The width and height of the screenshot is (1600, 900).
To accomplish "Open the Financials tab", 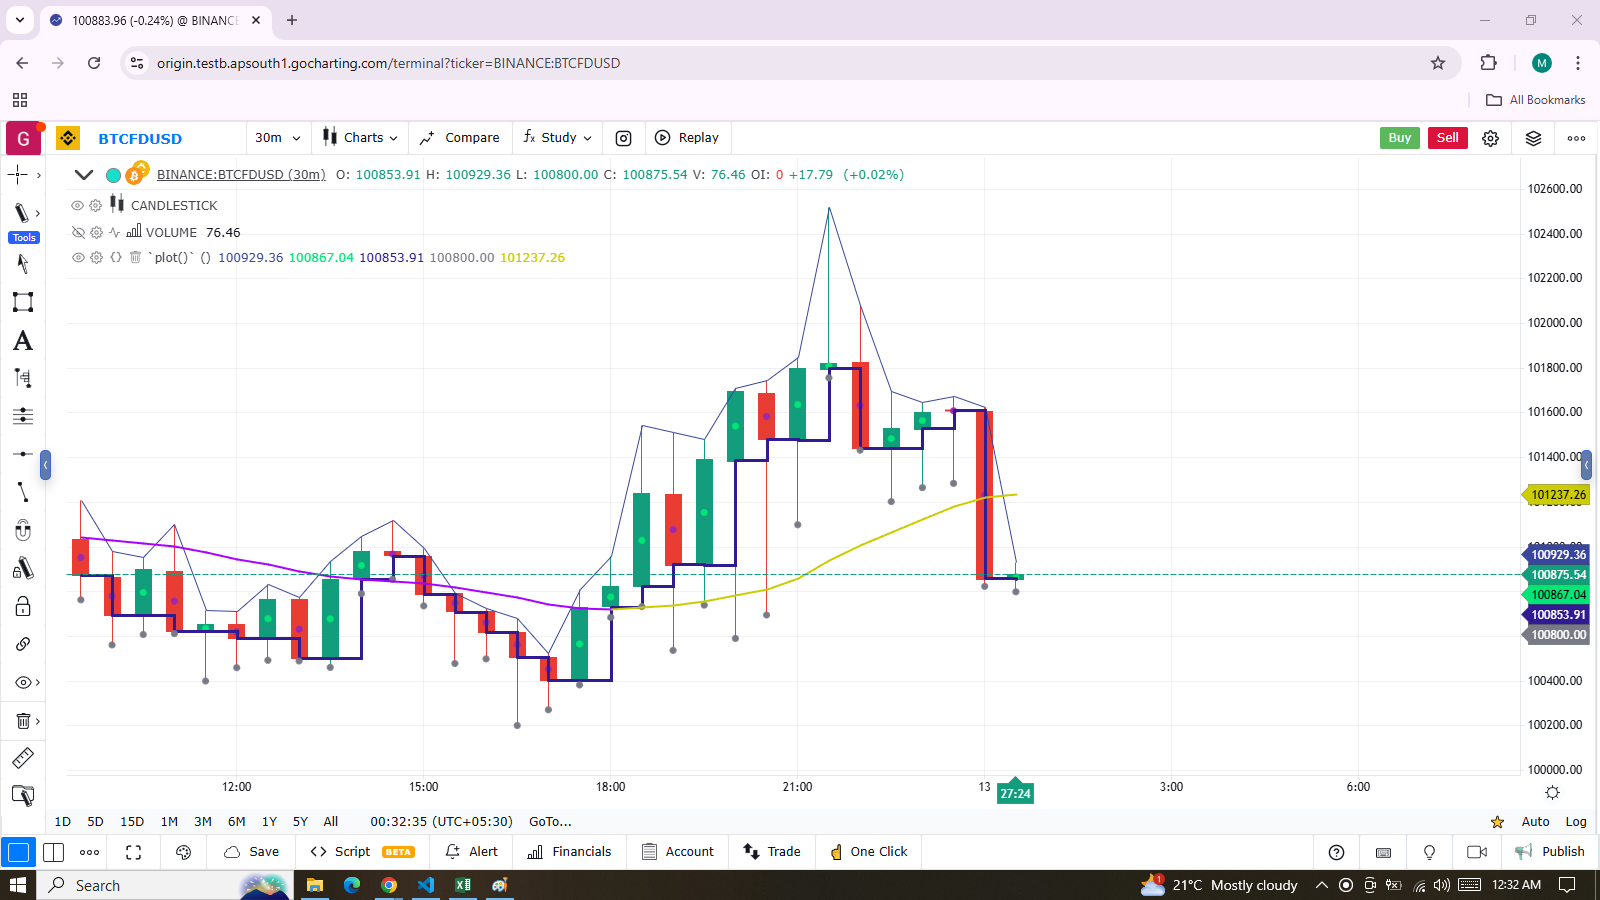I will [x=569, y=852].
